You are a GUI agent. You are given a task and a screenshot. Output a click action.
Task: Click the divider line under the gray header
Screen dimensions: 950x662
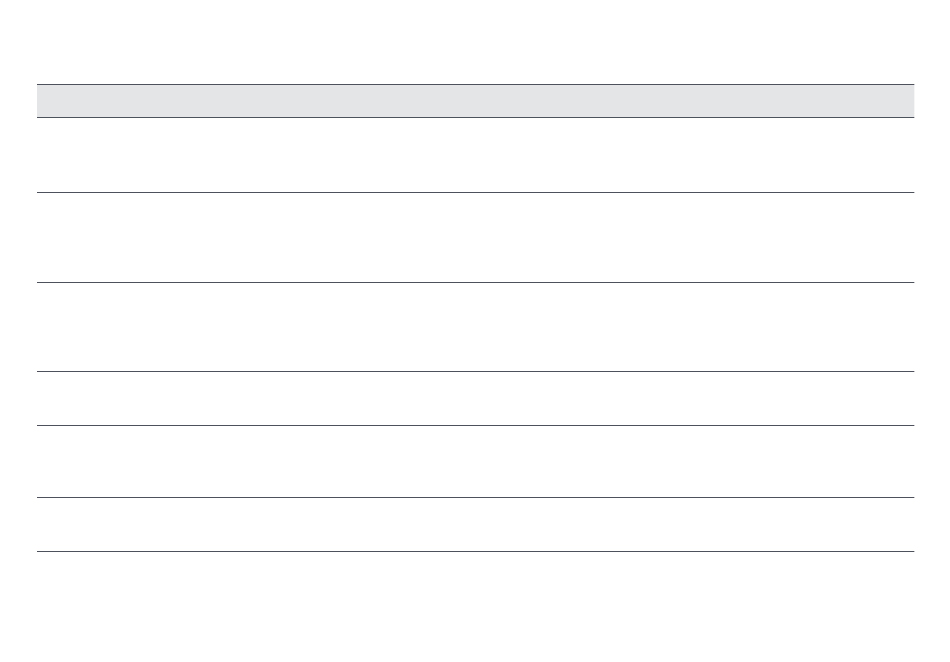click(x=475, y=118)
